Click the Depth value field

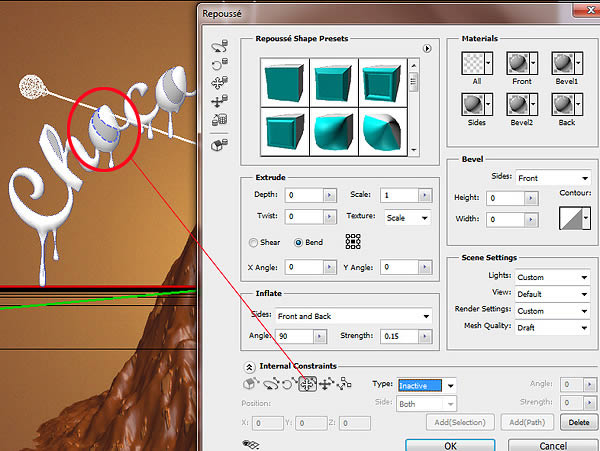(304, 195)
